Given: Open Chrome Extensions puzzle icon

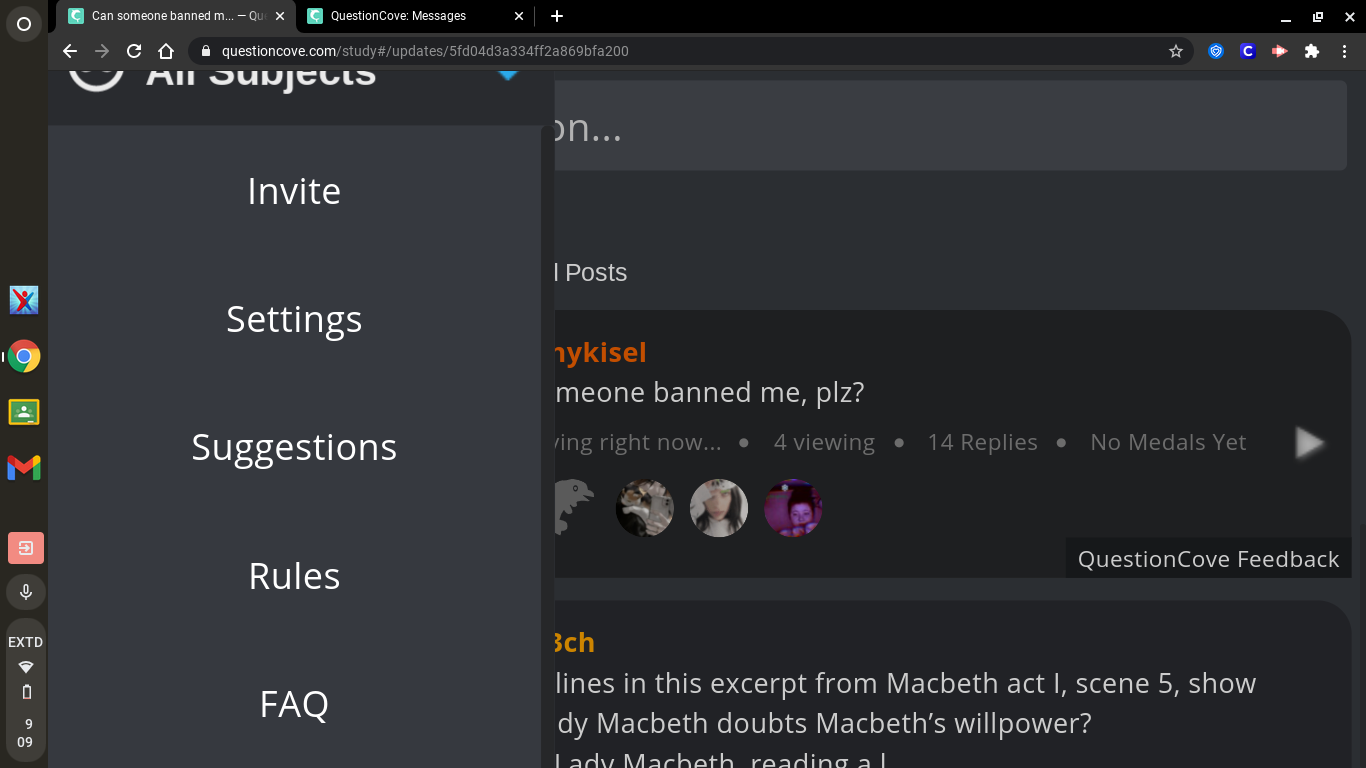Looking at the screenshot, I should 1312,51.
